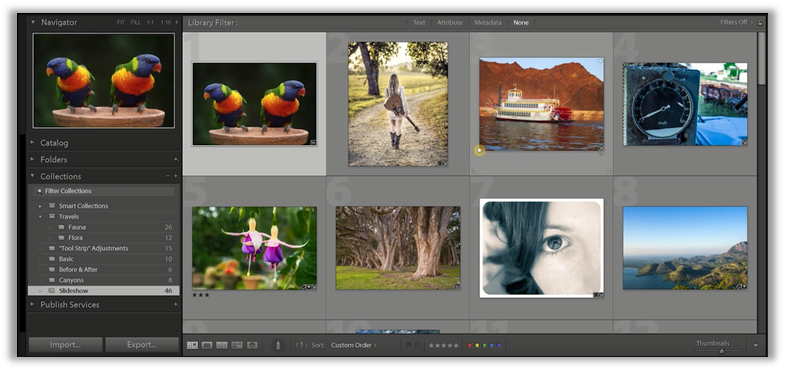785x370 pixels.
Task: Switch to Survey view in toolbar
Action: [237, 345]
